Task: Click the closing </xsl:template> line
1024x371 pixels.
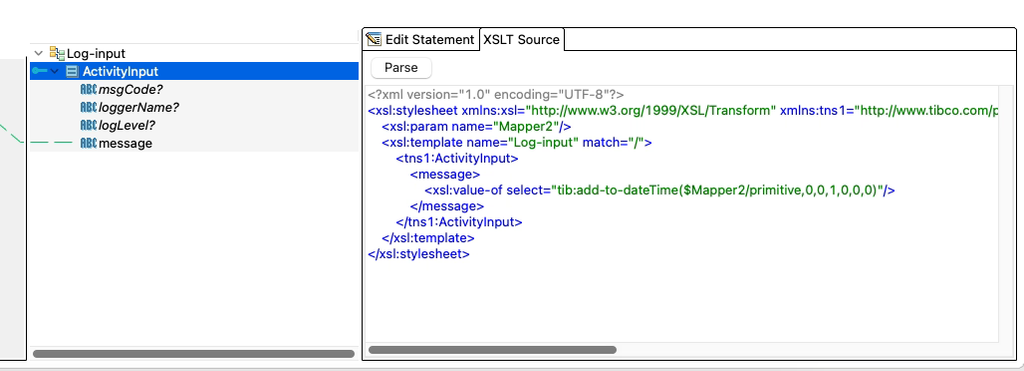Action: click(x=428, y=238)
